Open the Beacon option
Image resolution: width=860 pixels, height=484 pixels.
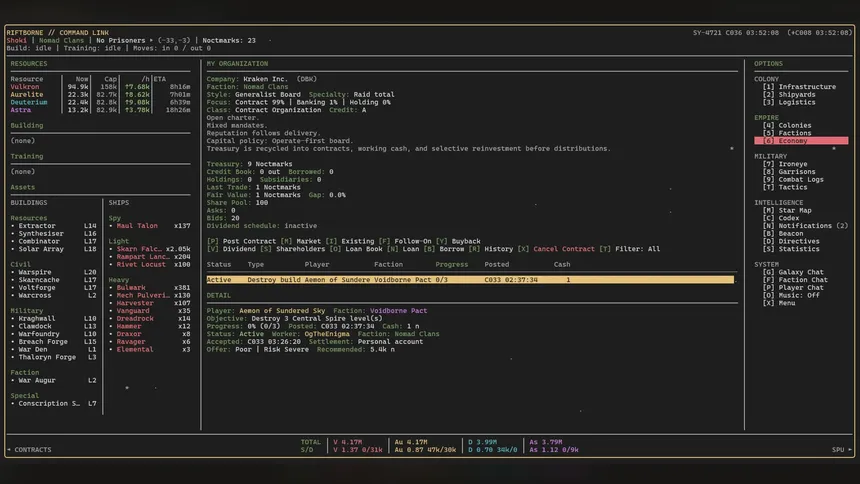(x=783, y=233)
